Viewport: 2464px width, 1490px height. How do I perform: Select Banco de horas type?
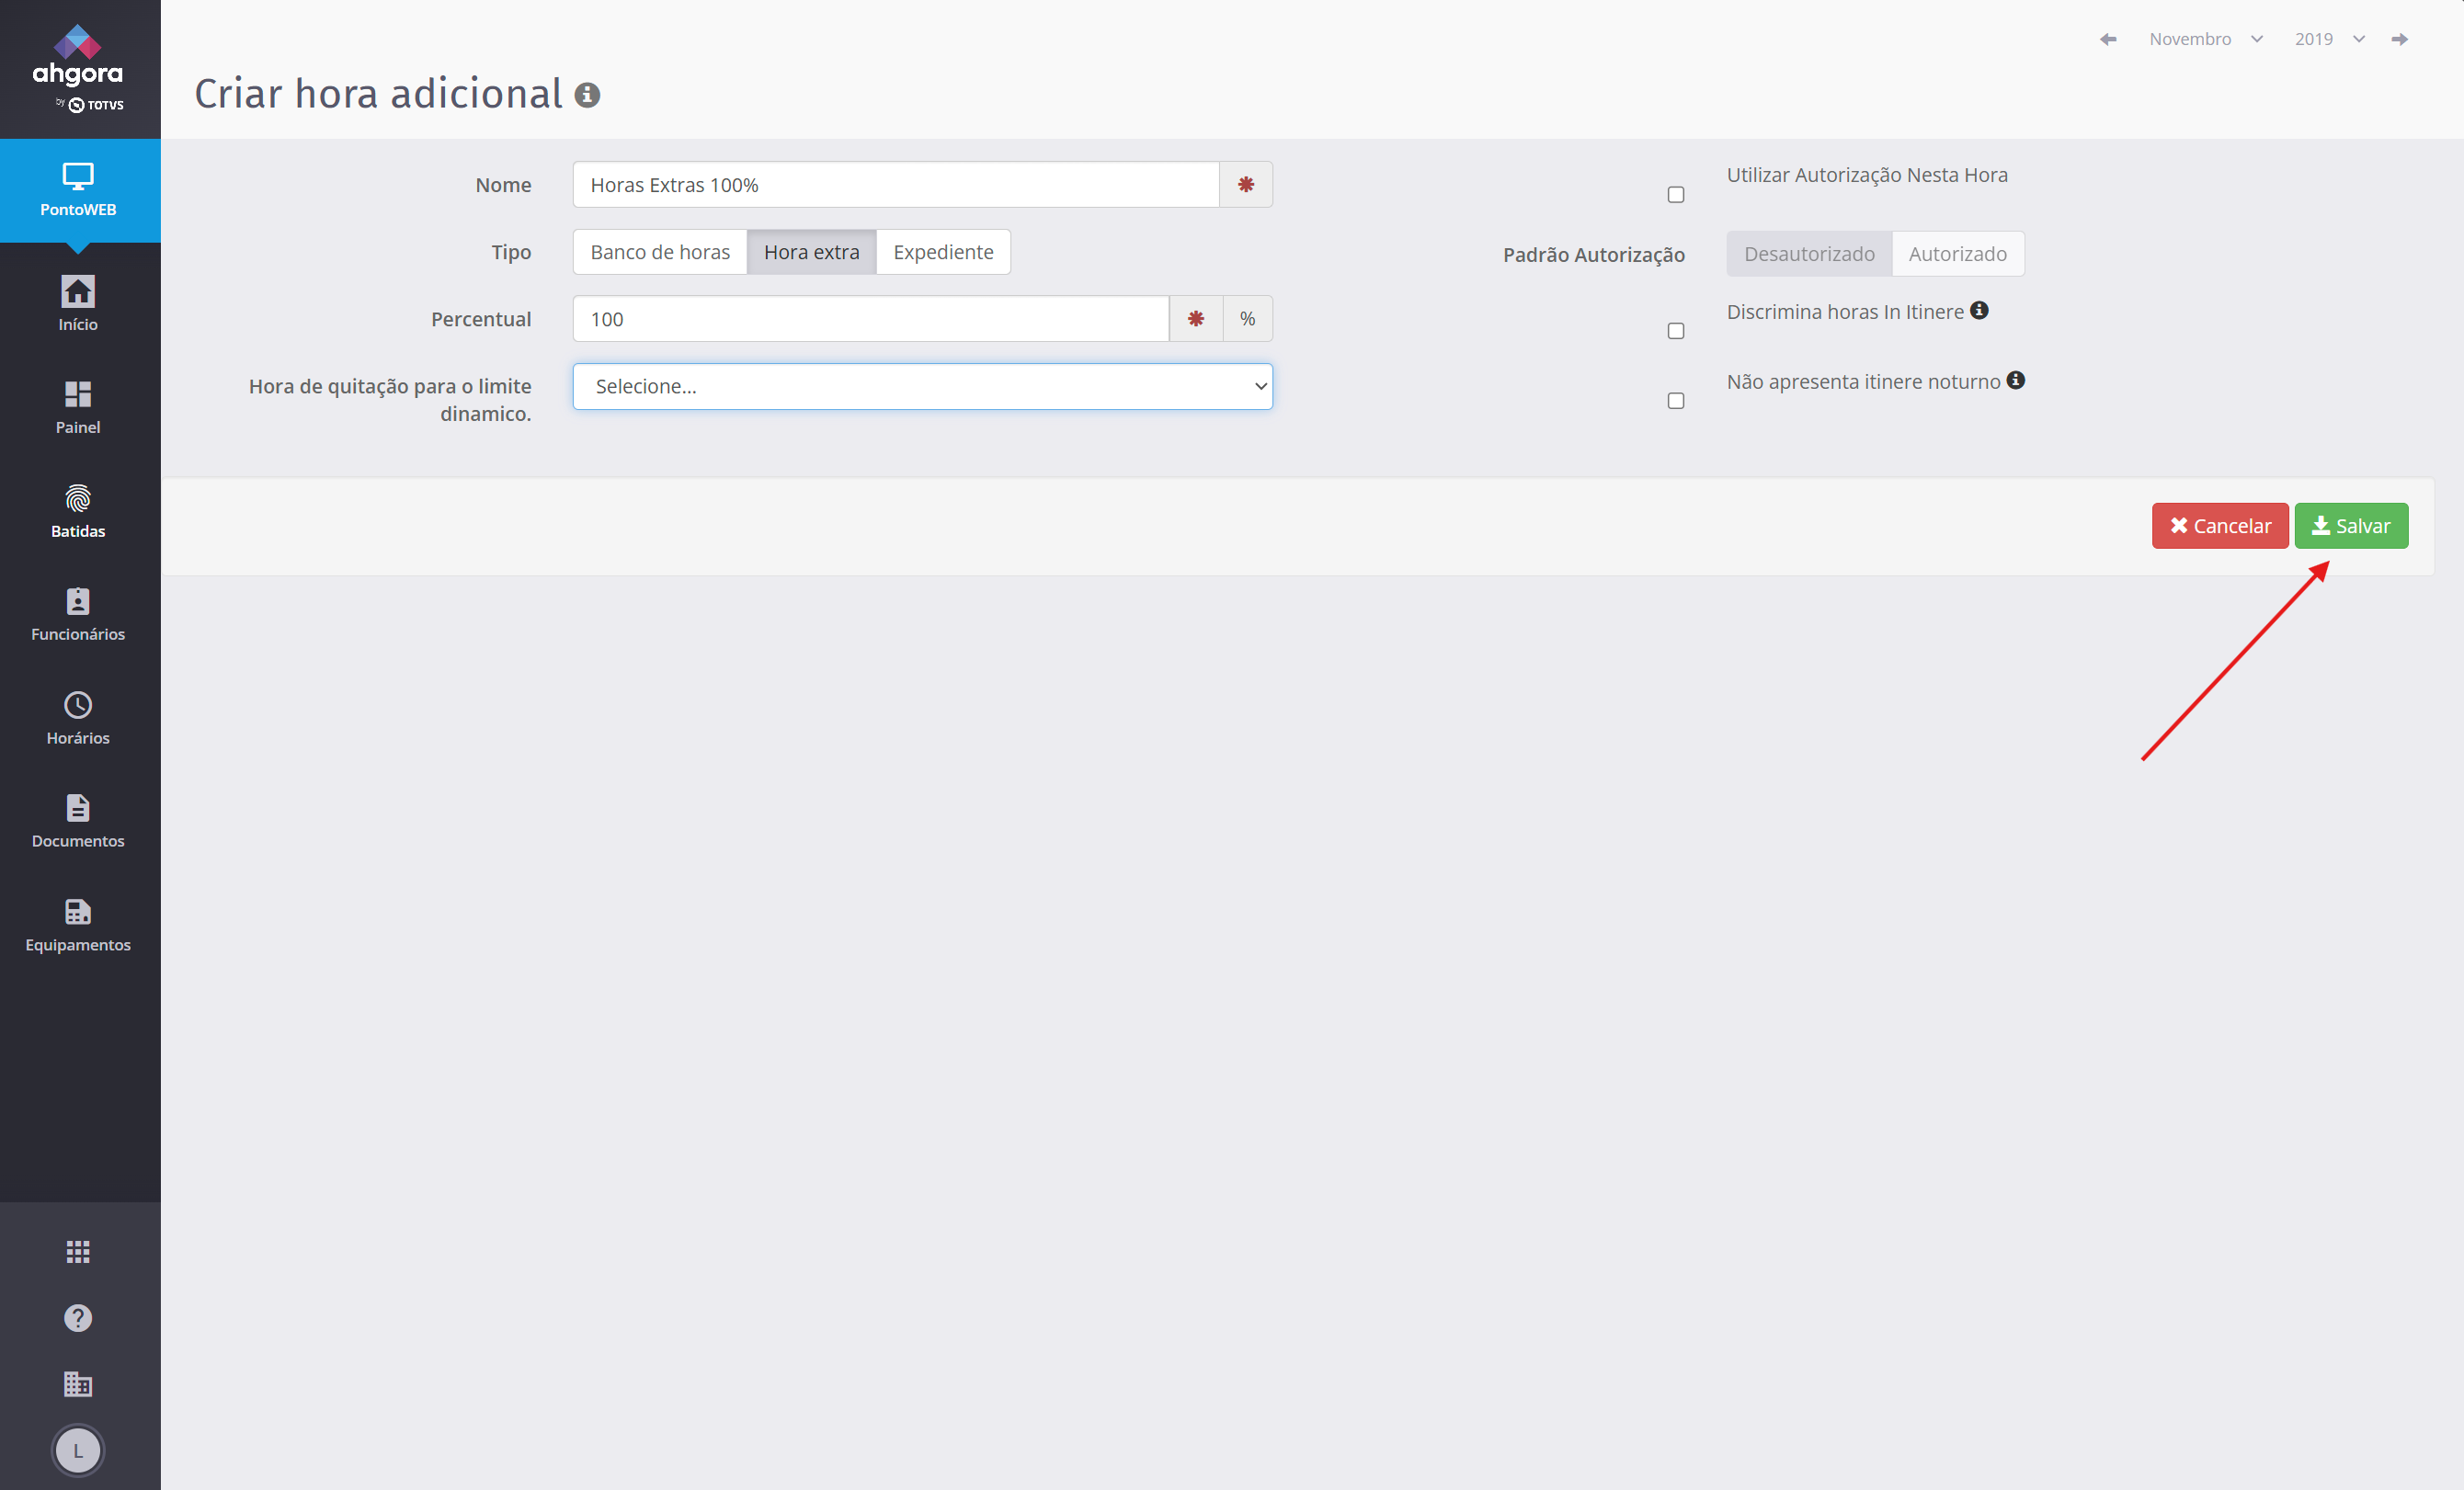point(660,252)
